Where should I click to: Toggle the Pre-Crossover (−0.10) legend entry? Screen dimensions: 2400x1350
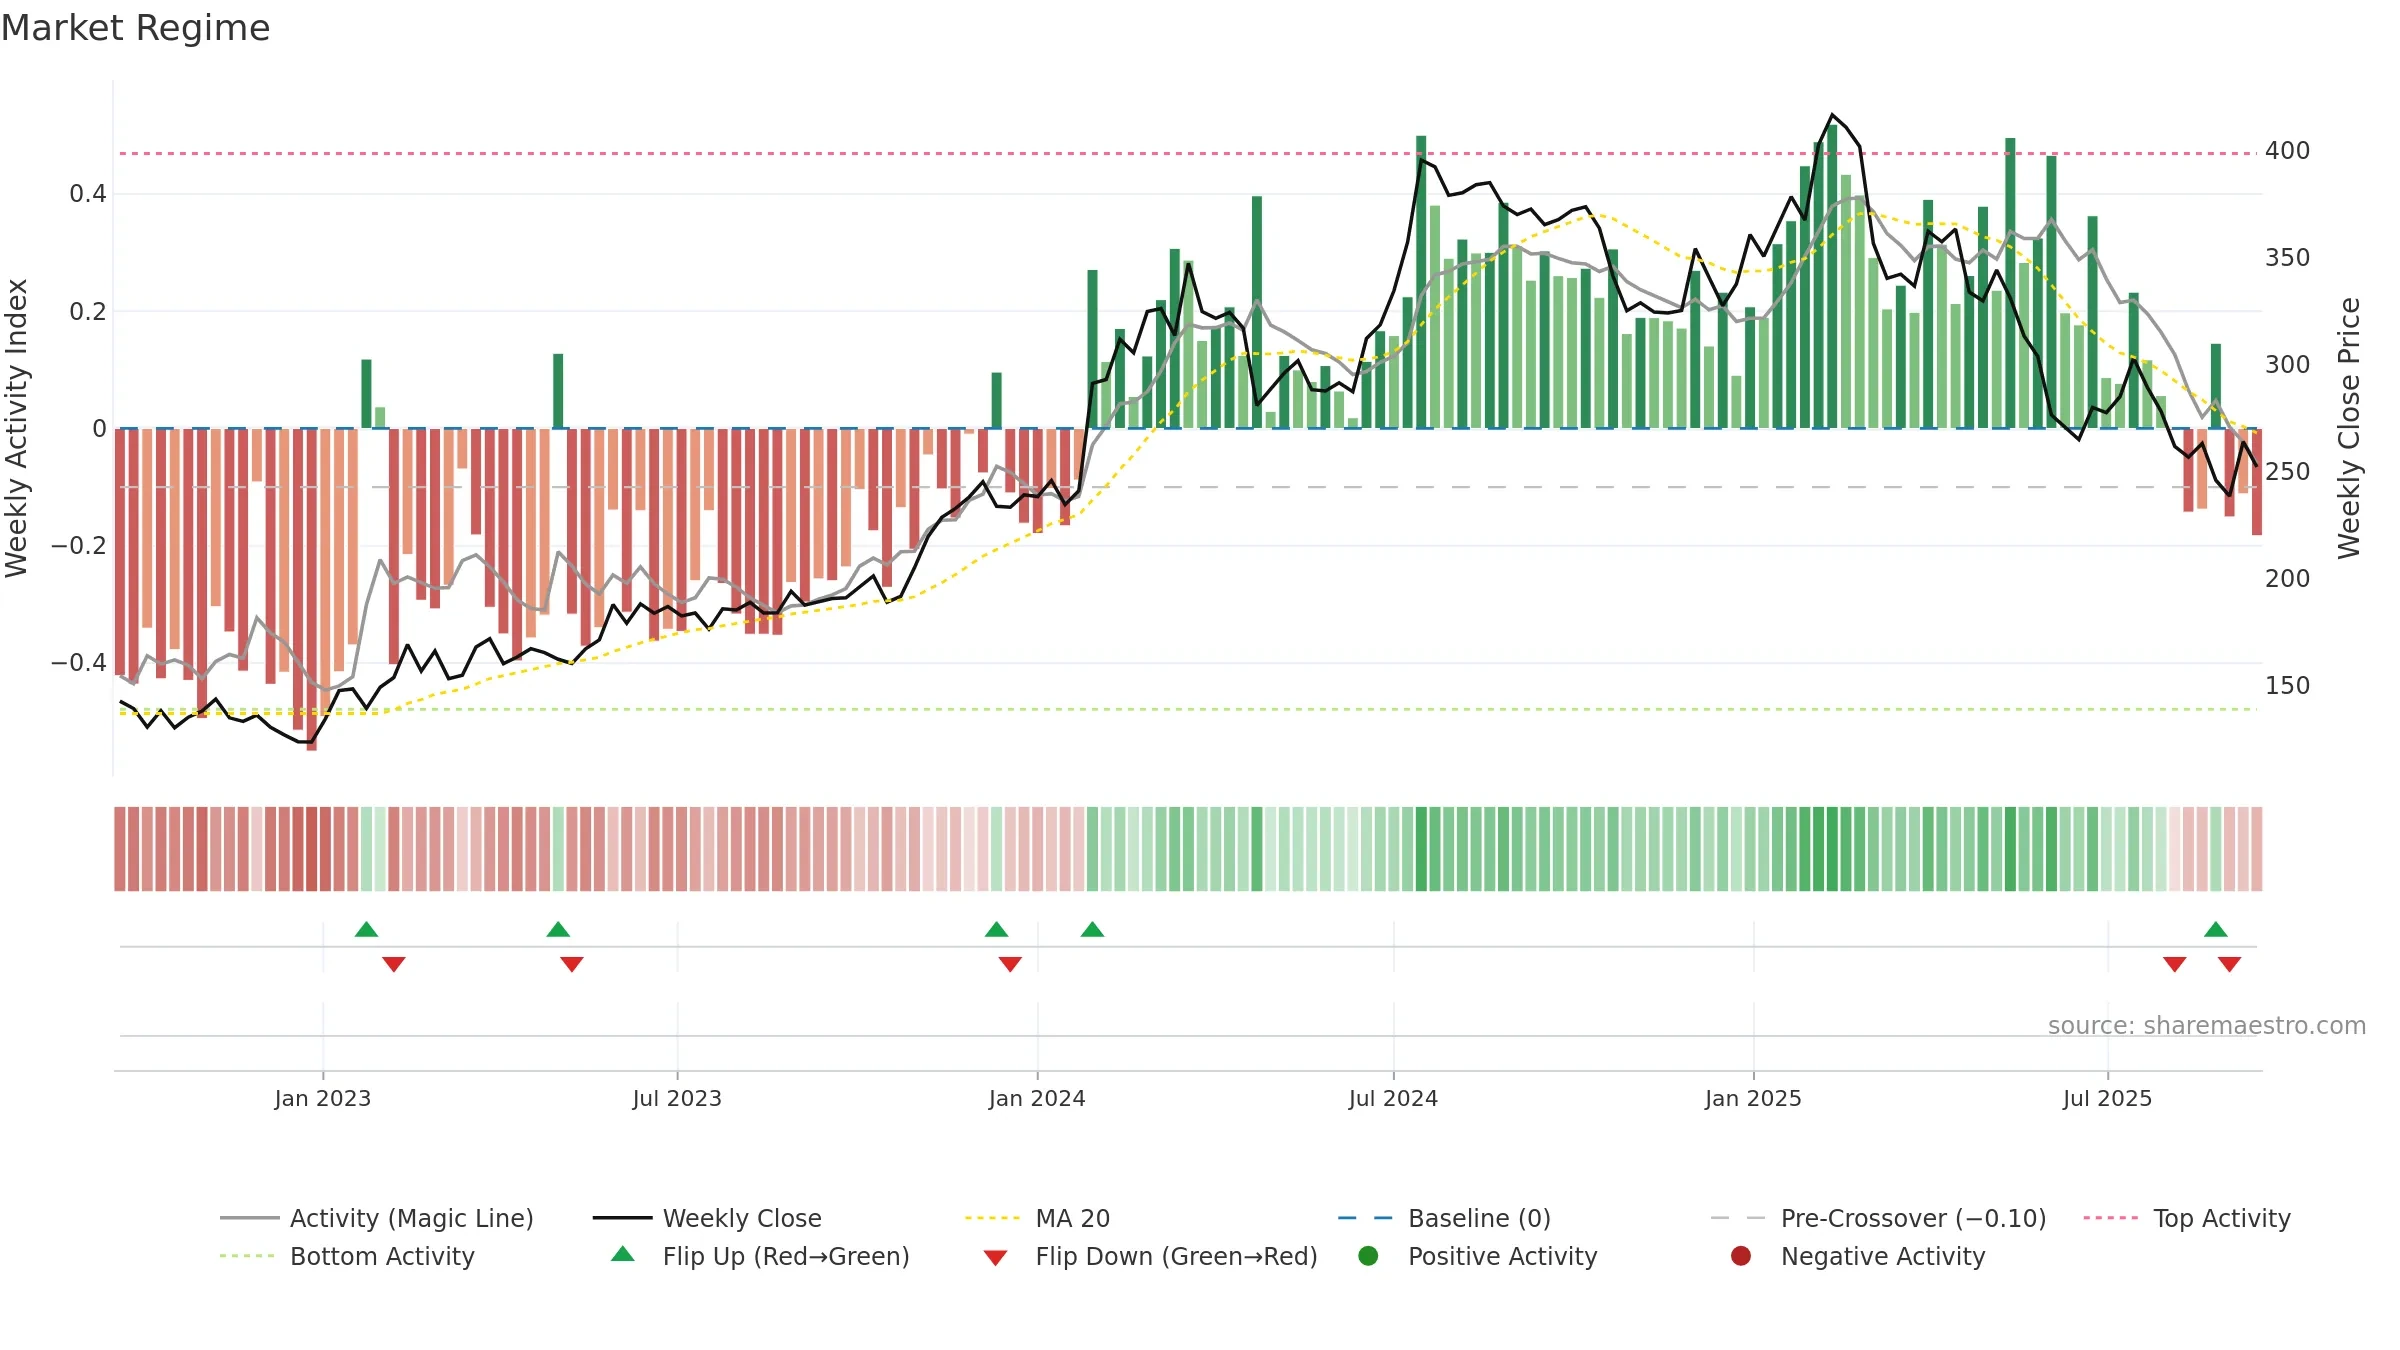tap(1879, 1218)
